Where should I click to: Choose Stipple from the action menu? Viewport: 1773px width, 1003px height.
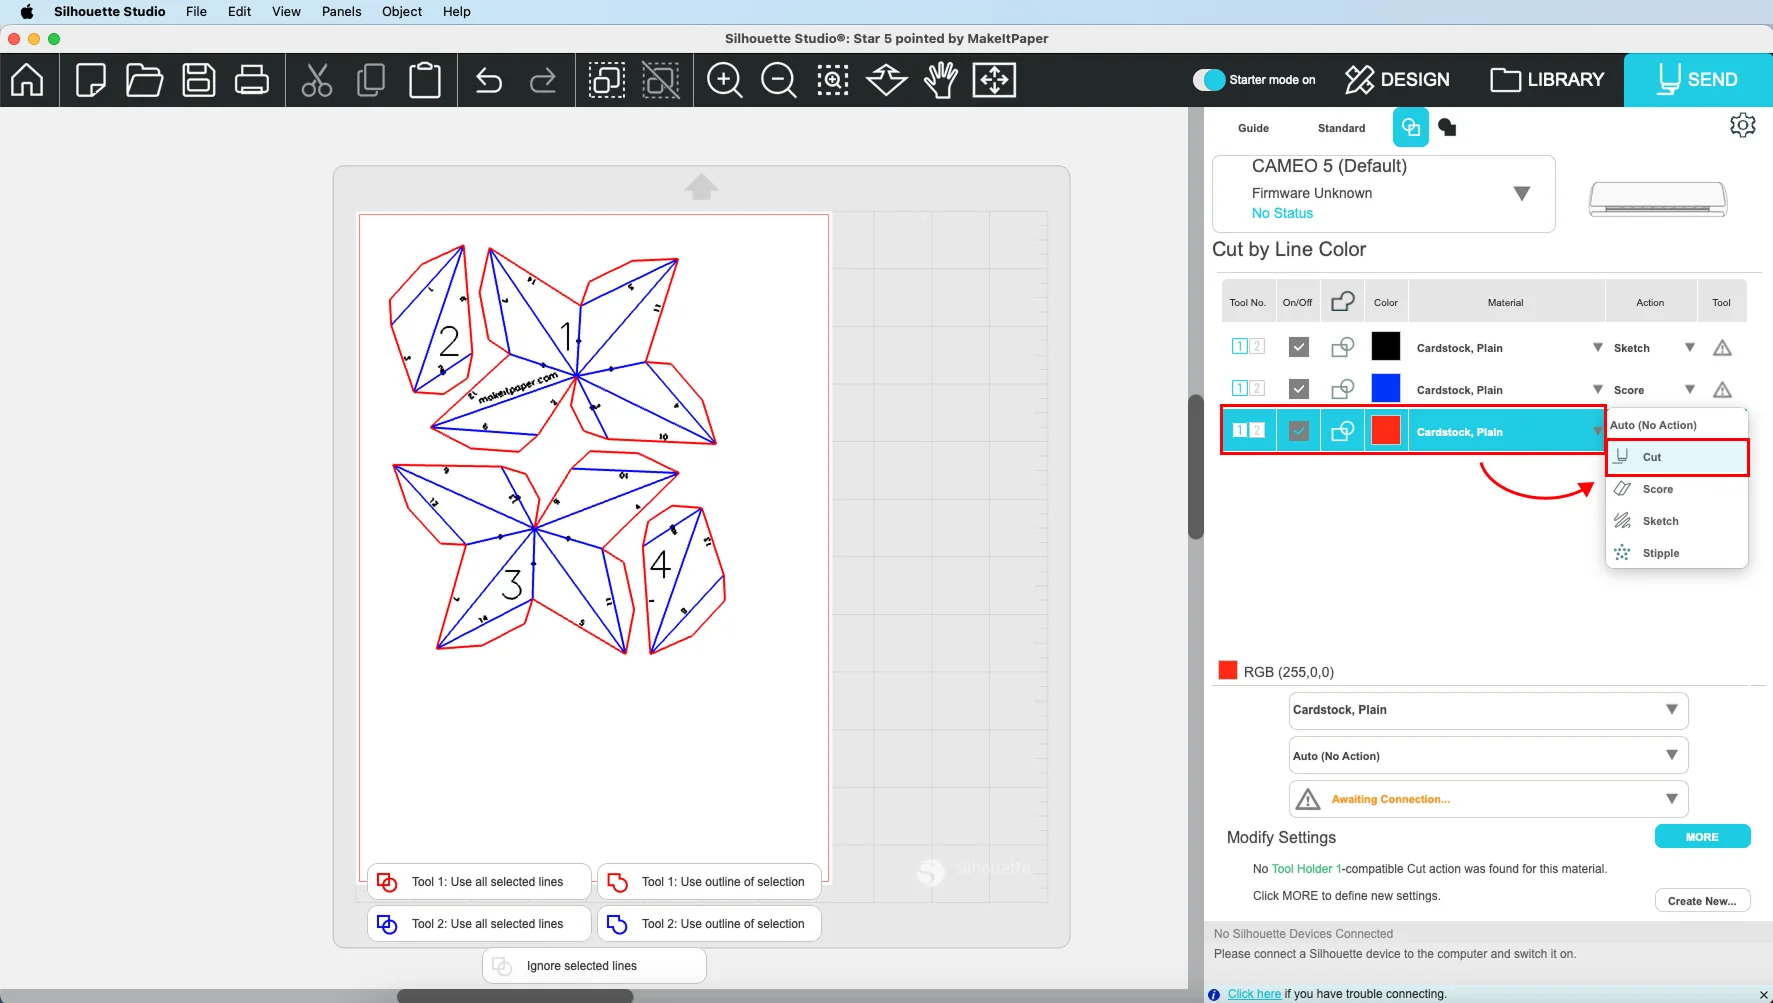(x=1677, y=553)
